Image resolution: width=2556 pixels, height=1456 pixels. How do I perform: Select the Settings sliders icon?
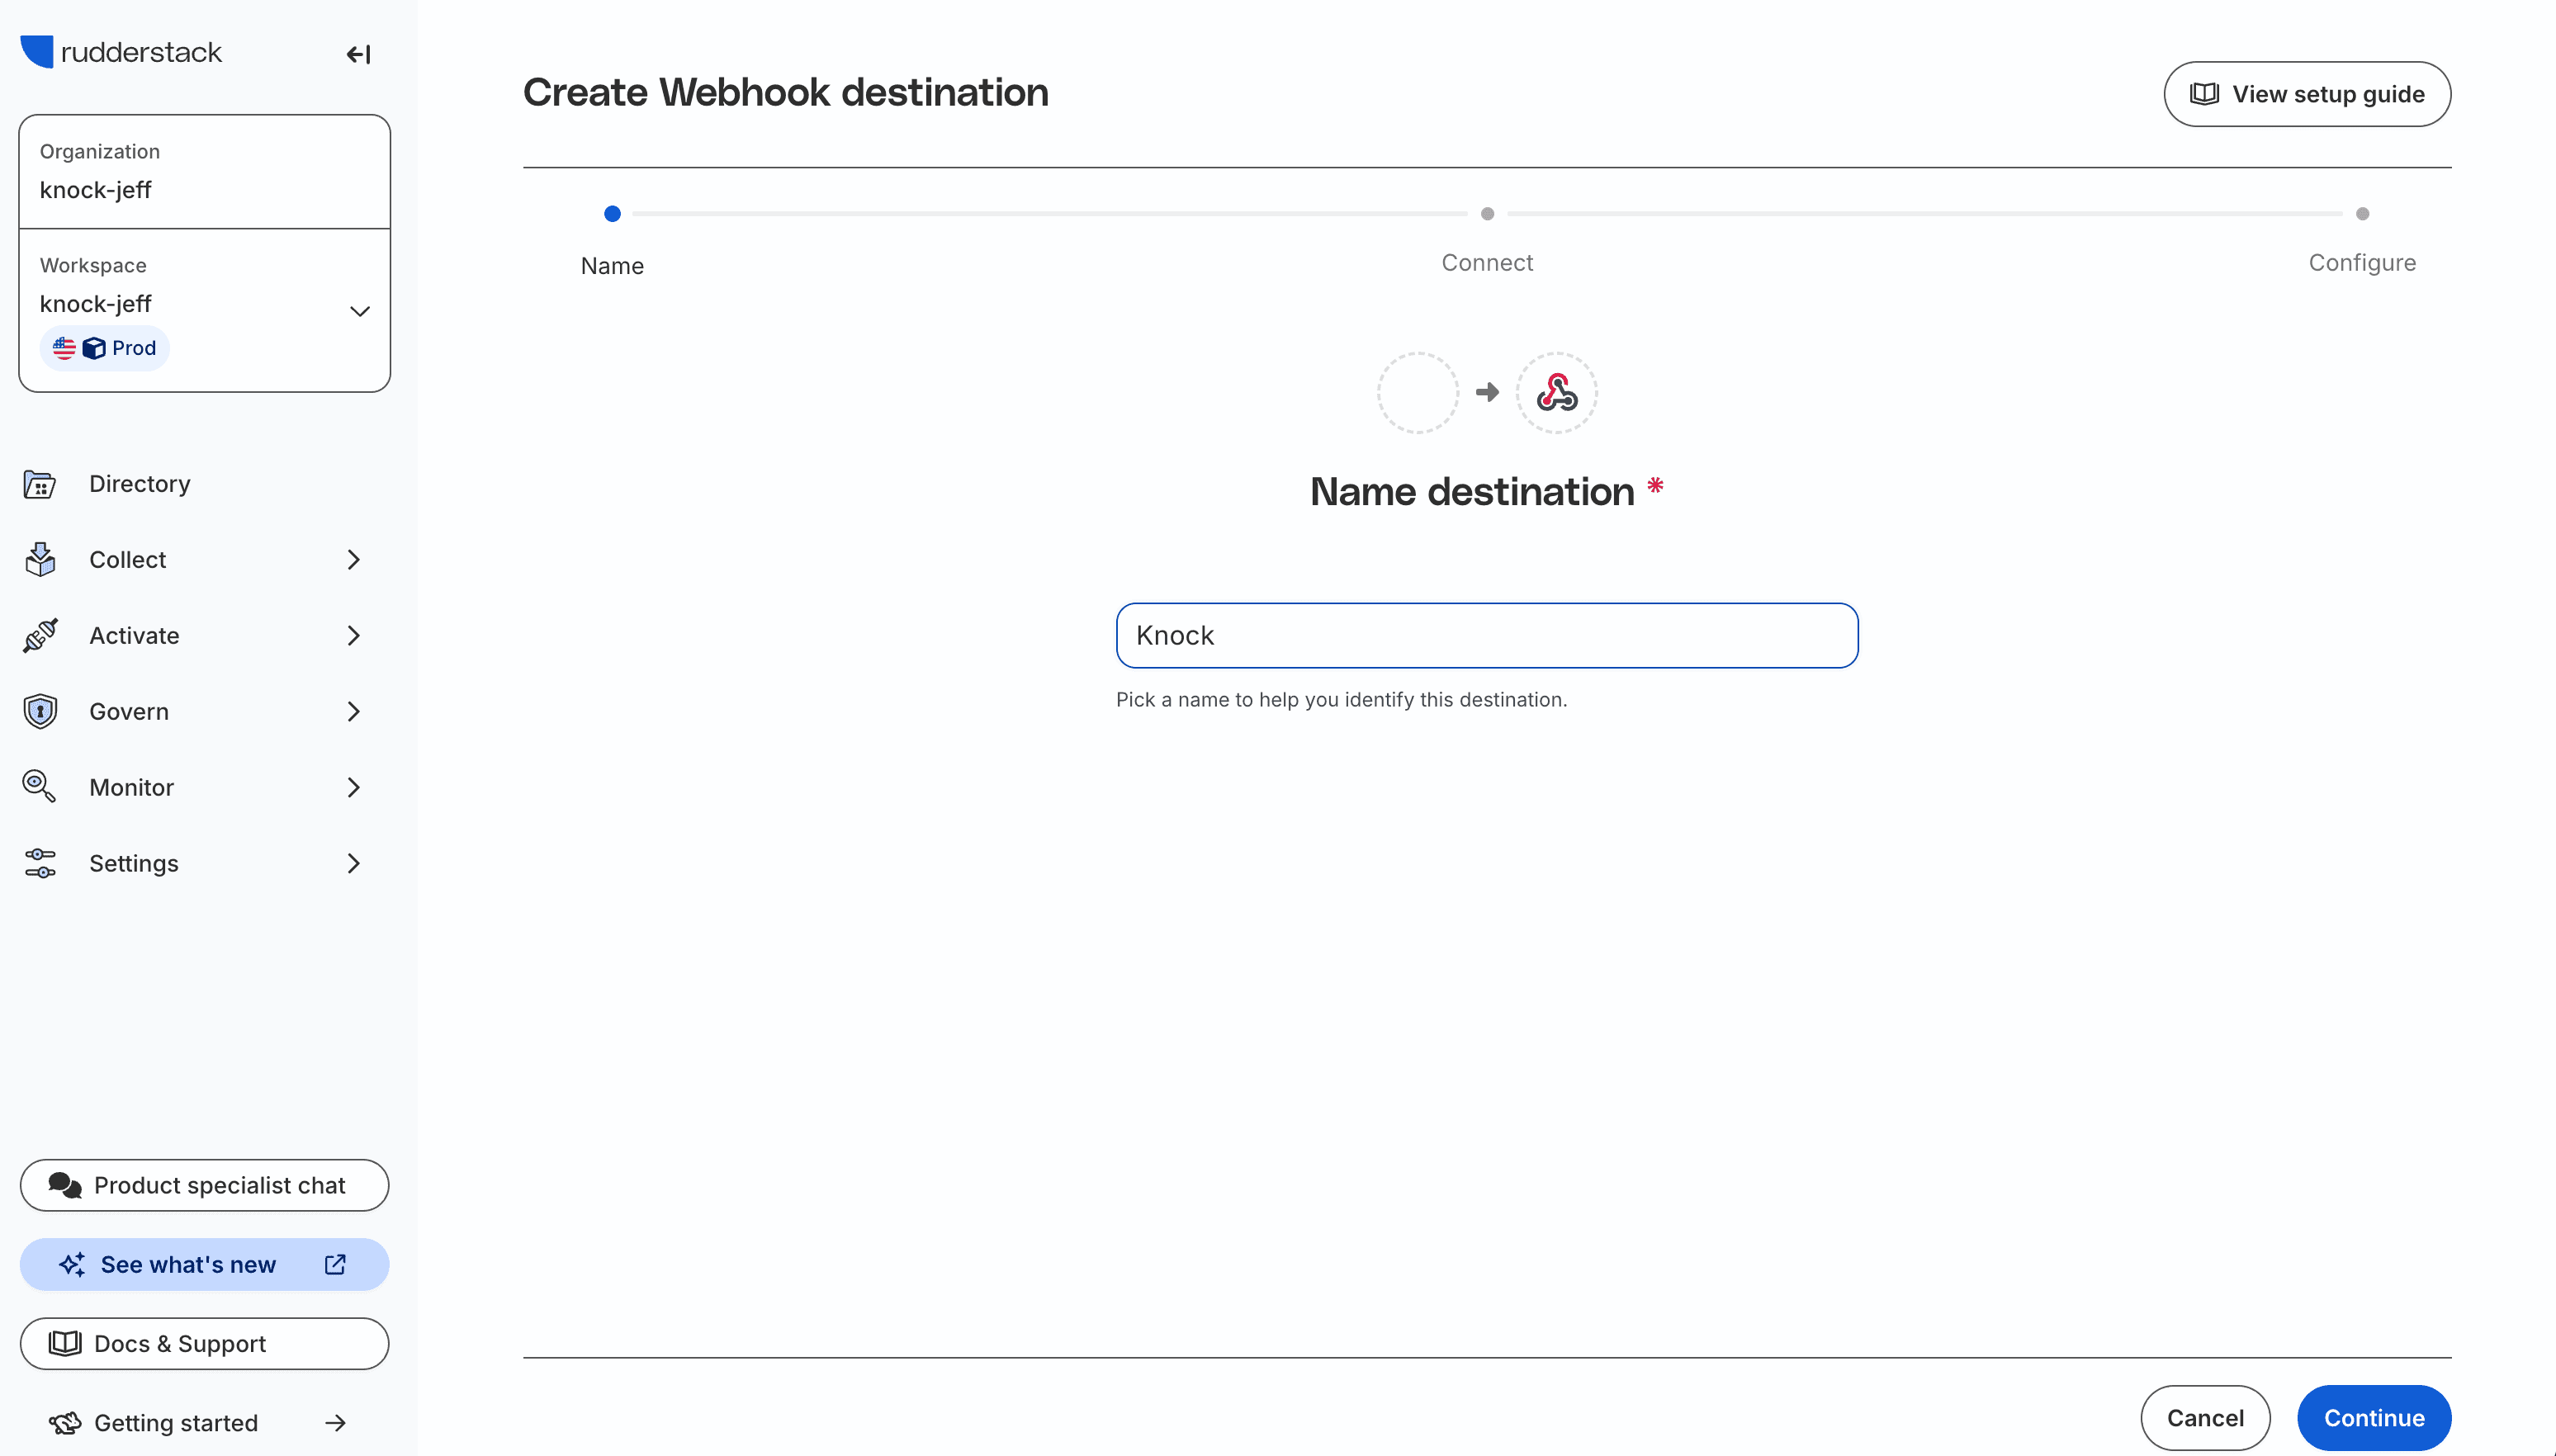(x=39, y=863)
